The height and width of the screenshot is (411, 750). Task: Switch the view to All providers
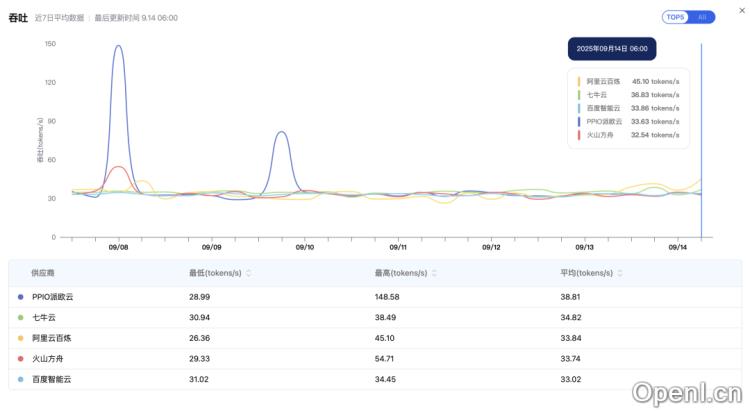click(x=702, y=17)
